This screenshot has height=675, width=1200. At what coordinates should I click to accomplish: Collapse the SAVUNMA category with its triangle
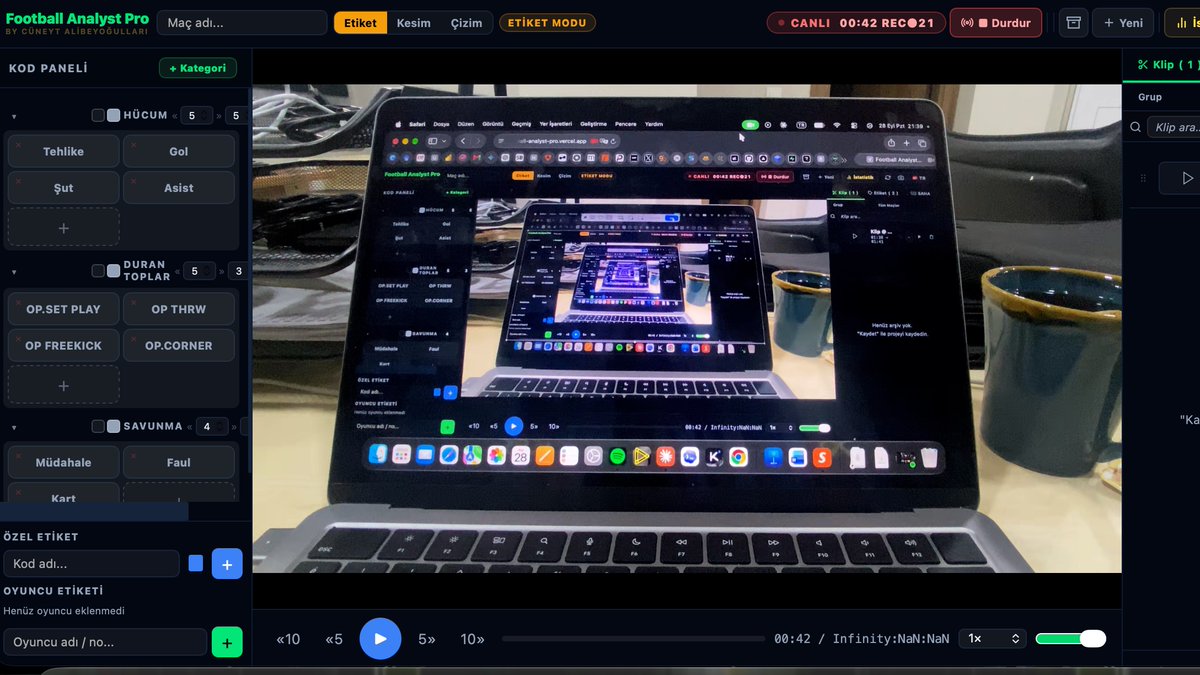pos(14,428)
